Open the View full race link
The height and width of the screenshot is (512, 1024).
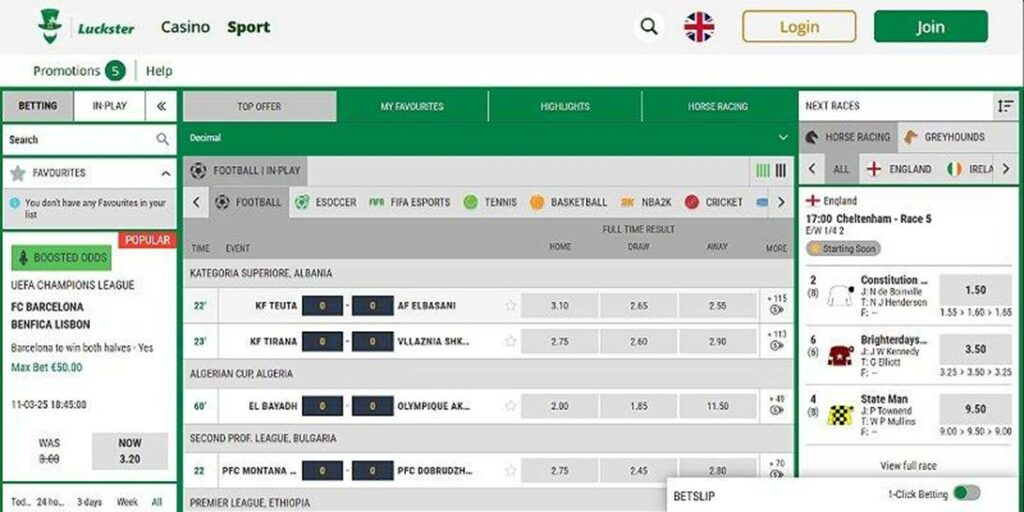[908, 466]
